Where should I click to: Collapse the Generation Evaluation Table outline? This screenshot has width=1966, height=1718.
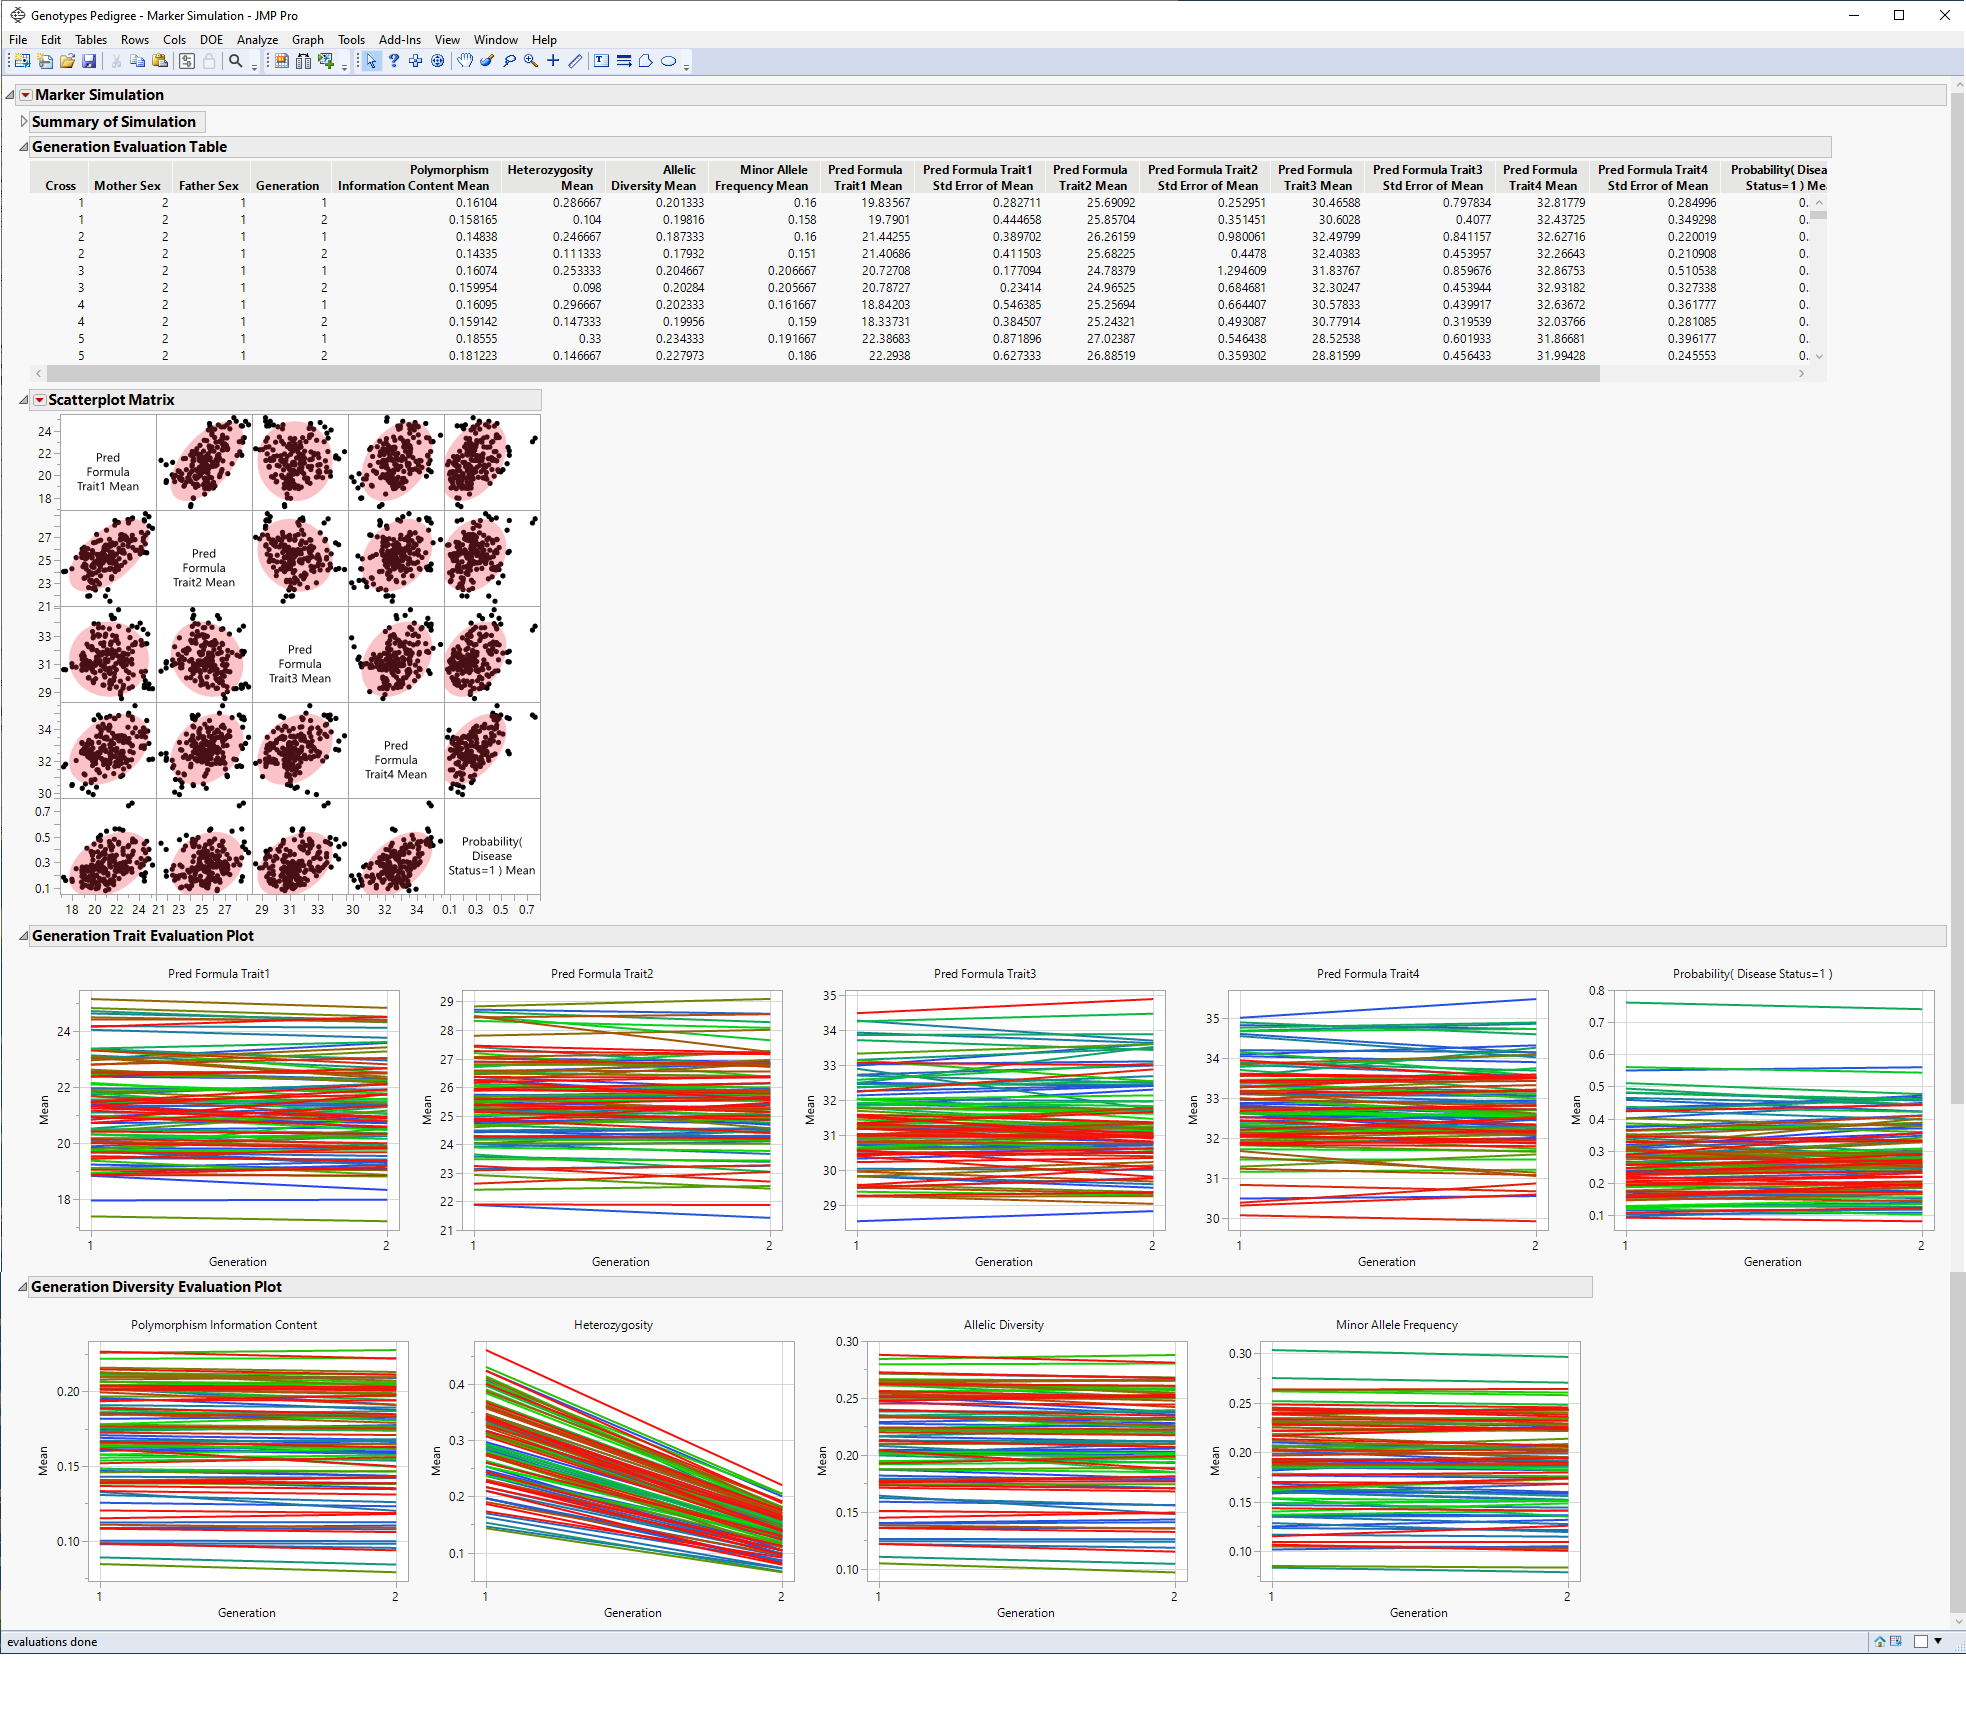(x=24, y=147)
